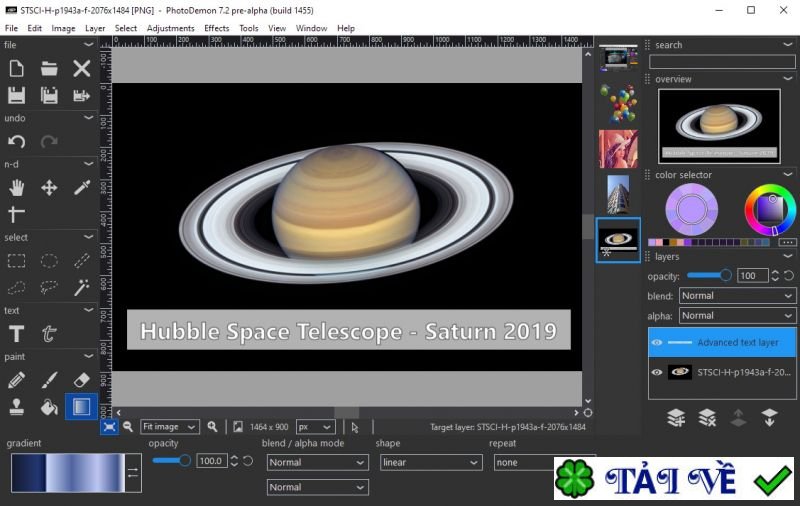
Task: Click the Save file button
Action: pos(16,96)
